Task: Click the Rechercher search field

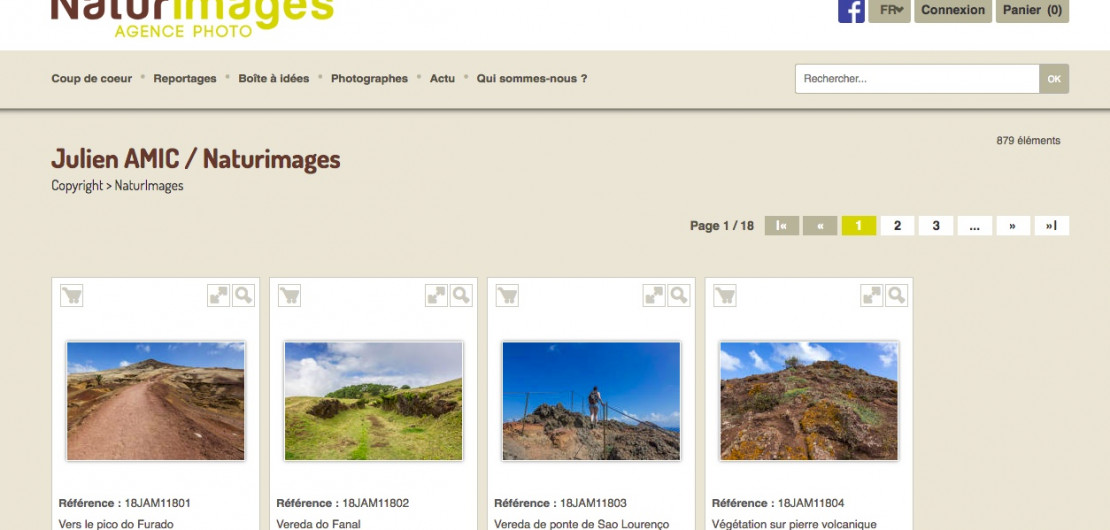Action: (916, 79)
